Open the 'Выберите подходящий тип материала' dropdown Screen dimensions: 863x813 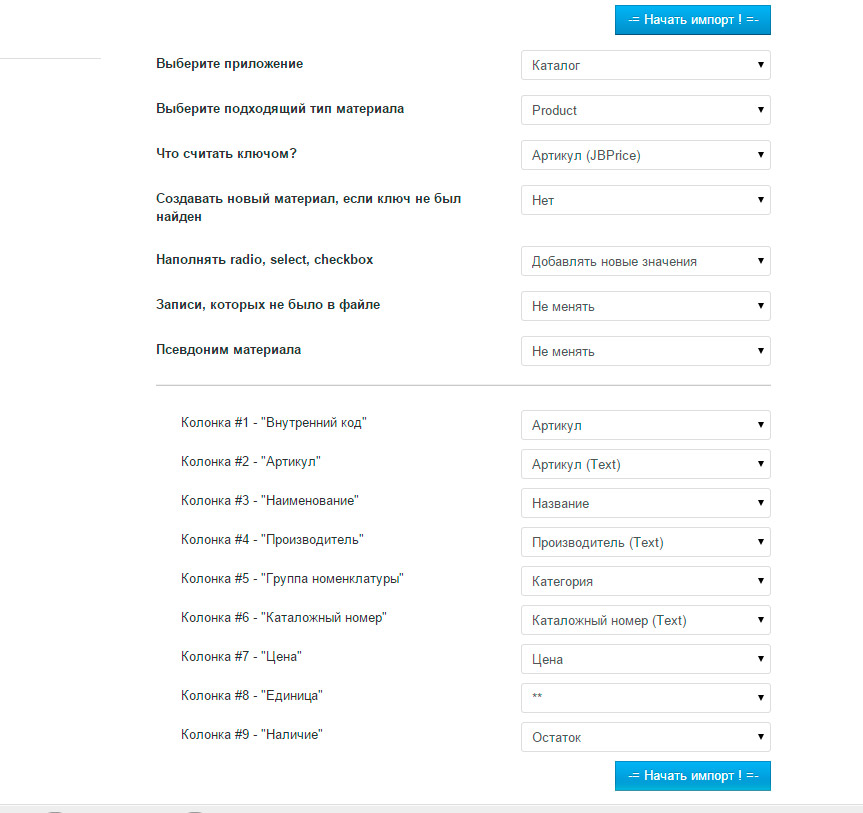(645, 110)
